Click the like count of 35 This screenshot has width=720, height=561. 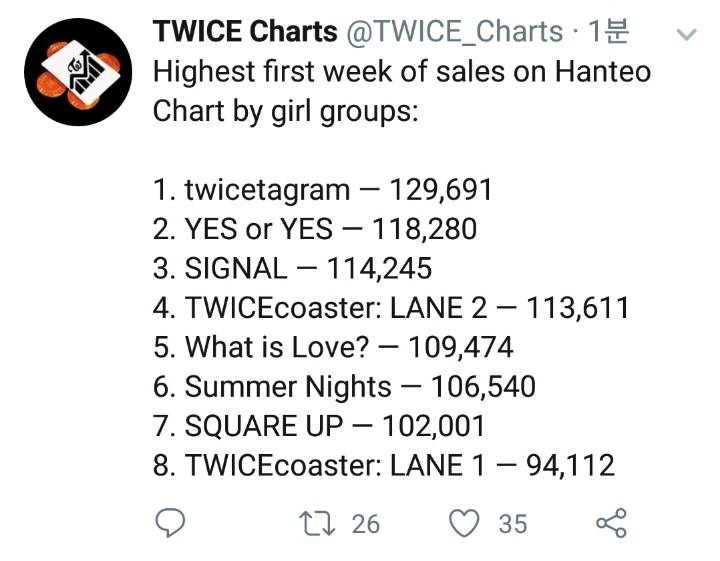[512, 523]
